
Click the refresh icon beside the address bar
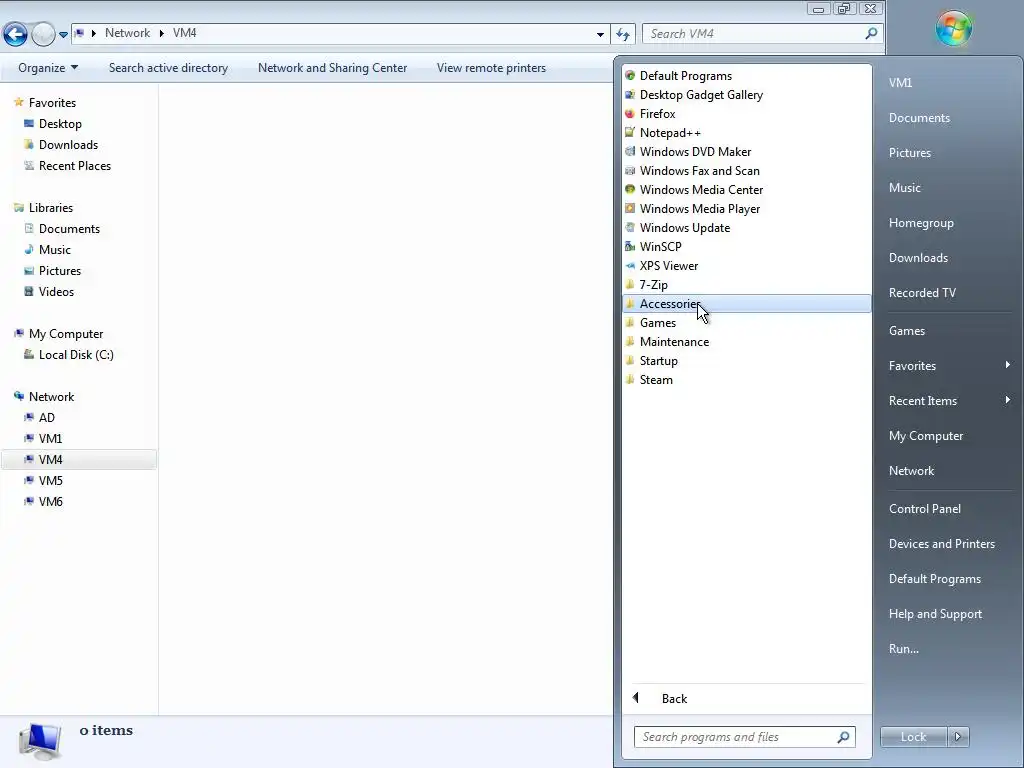click(x=623, y=34)
